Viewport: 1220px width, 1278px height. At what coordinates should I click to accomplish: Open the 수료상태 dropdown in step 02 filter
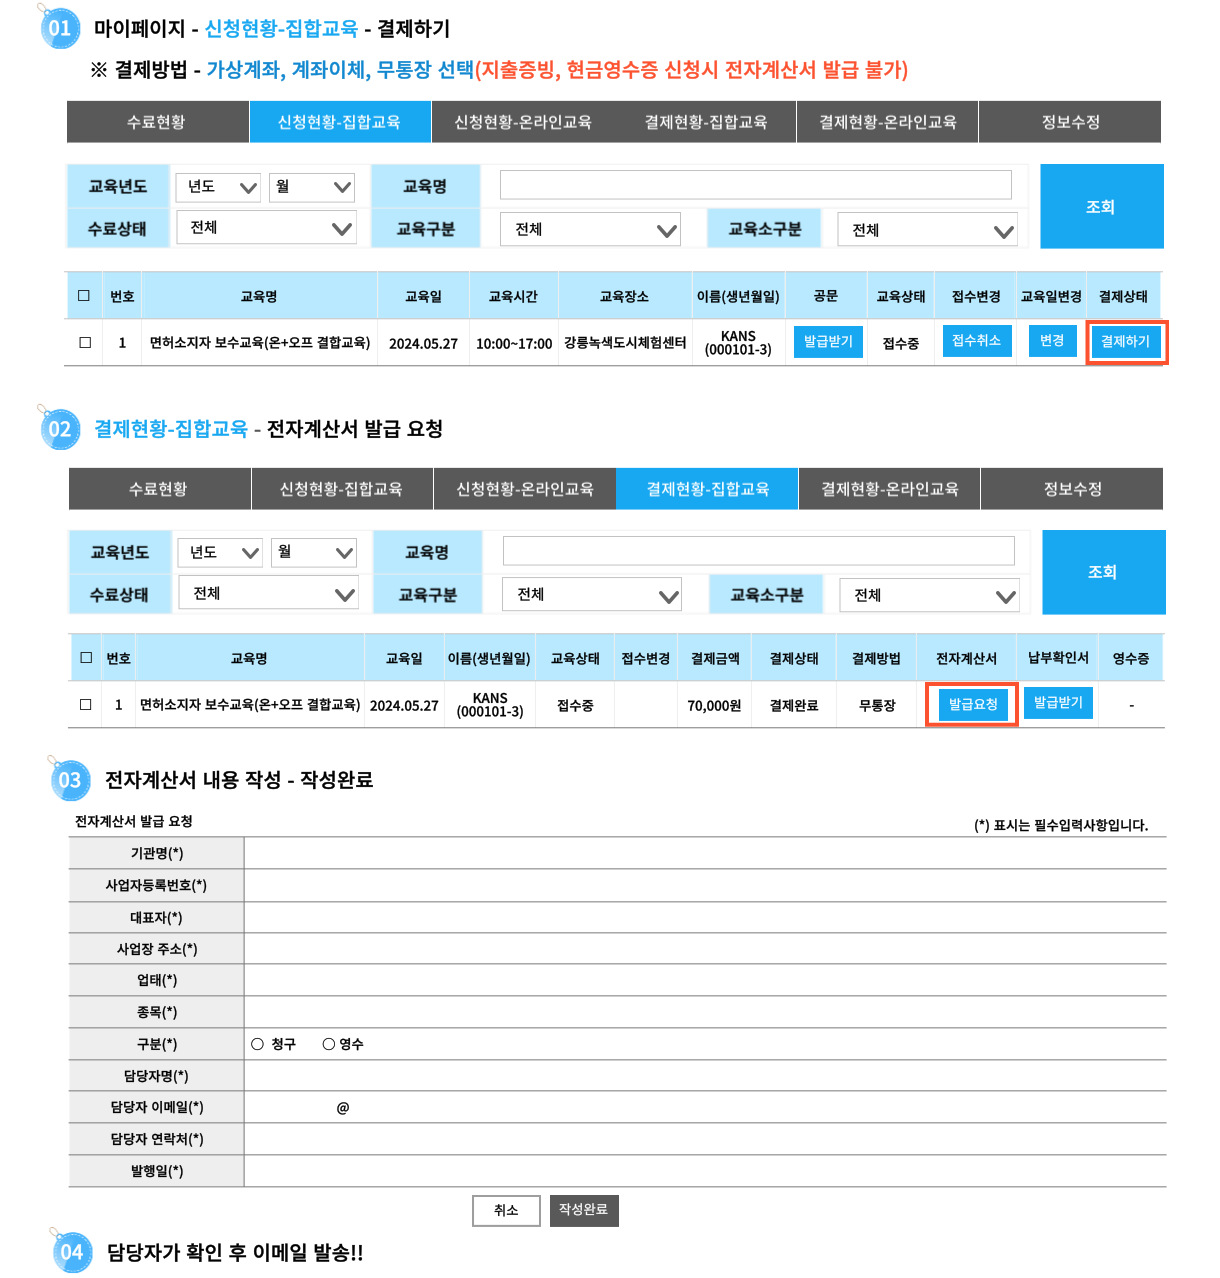(x=268, y=594)
